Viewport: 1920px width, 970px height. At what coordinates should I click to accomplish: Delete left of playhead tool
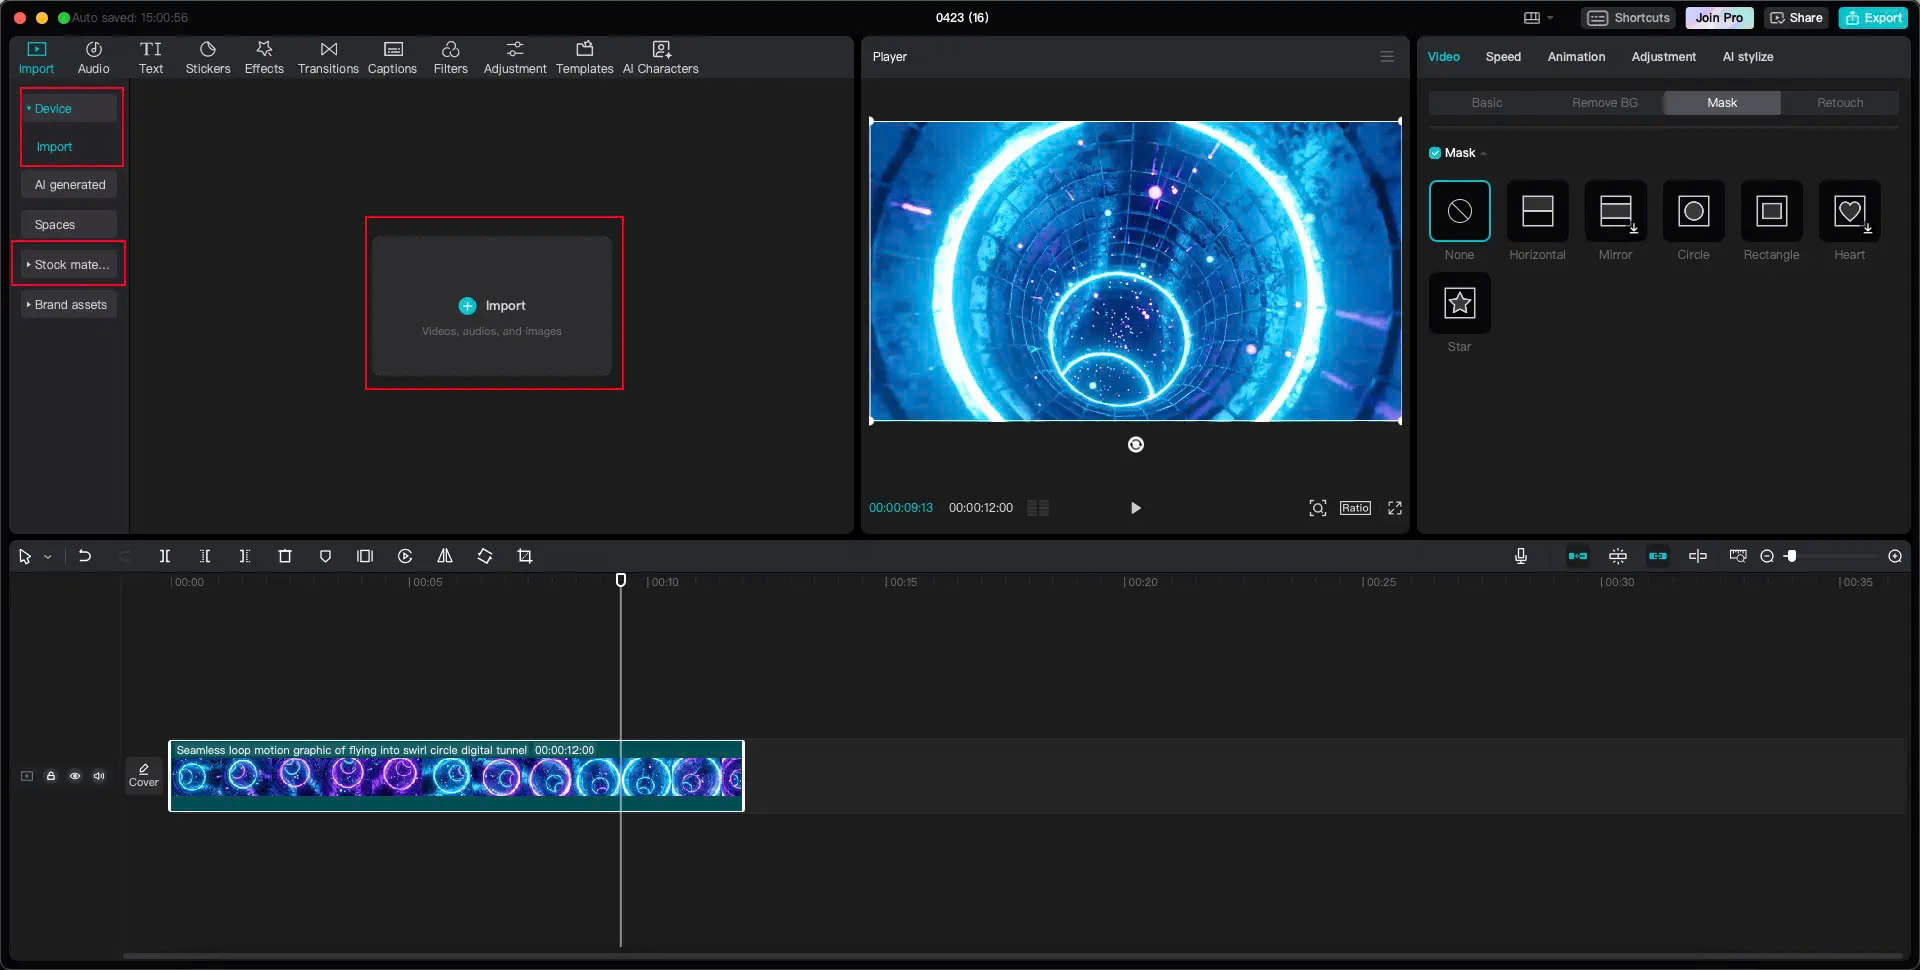(x=205, y=556)
